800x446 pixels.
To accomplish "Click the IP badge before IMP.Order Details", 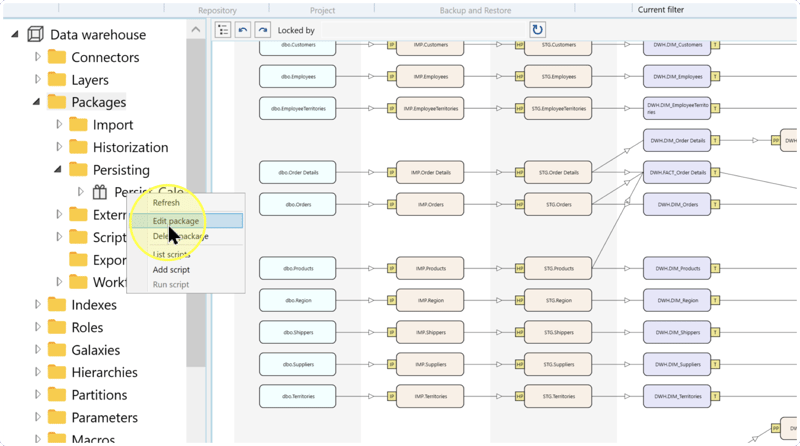I will click(x=391, y=172).
